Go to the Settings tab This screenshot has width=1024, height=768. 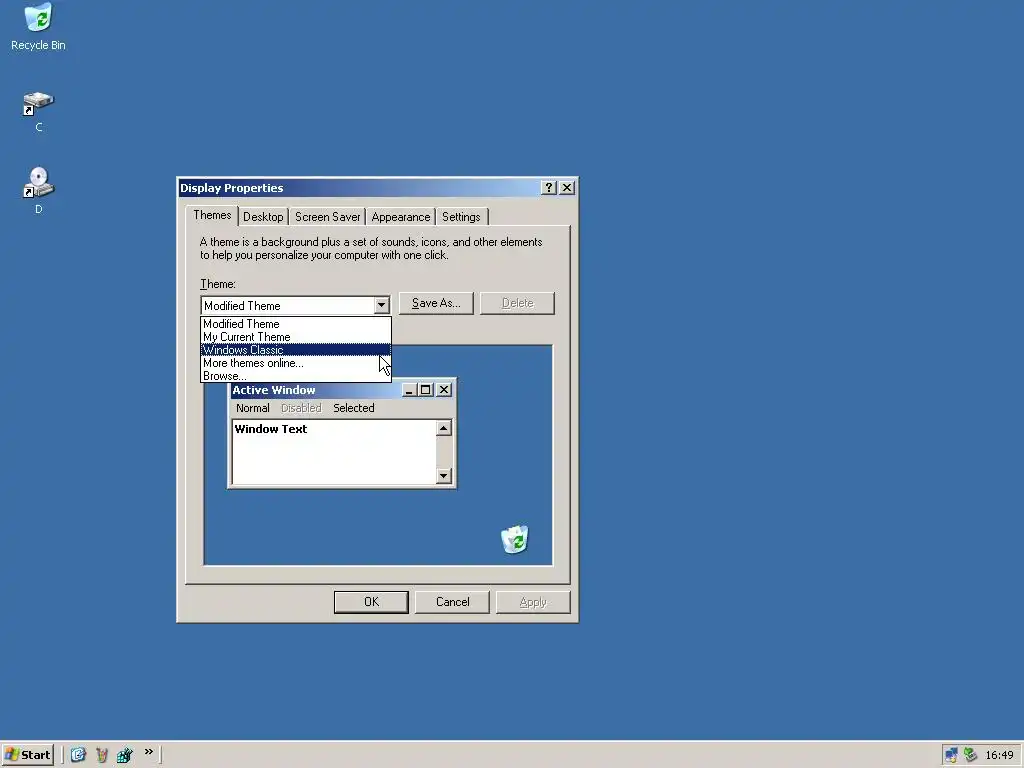coord(461,217)
